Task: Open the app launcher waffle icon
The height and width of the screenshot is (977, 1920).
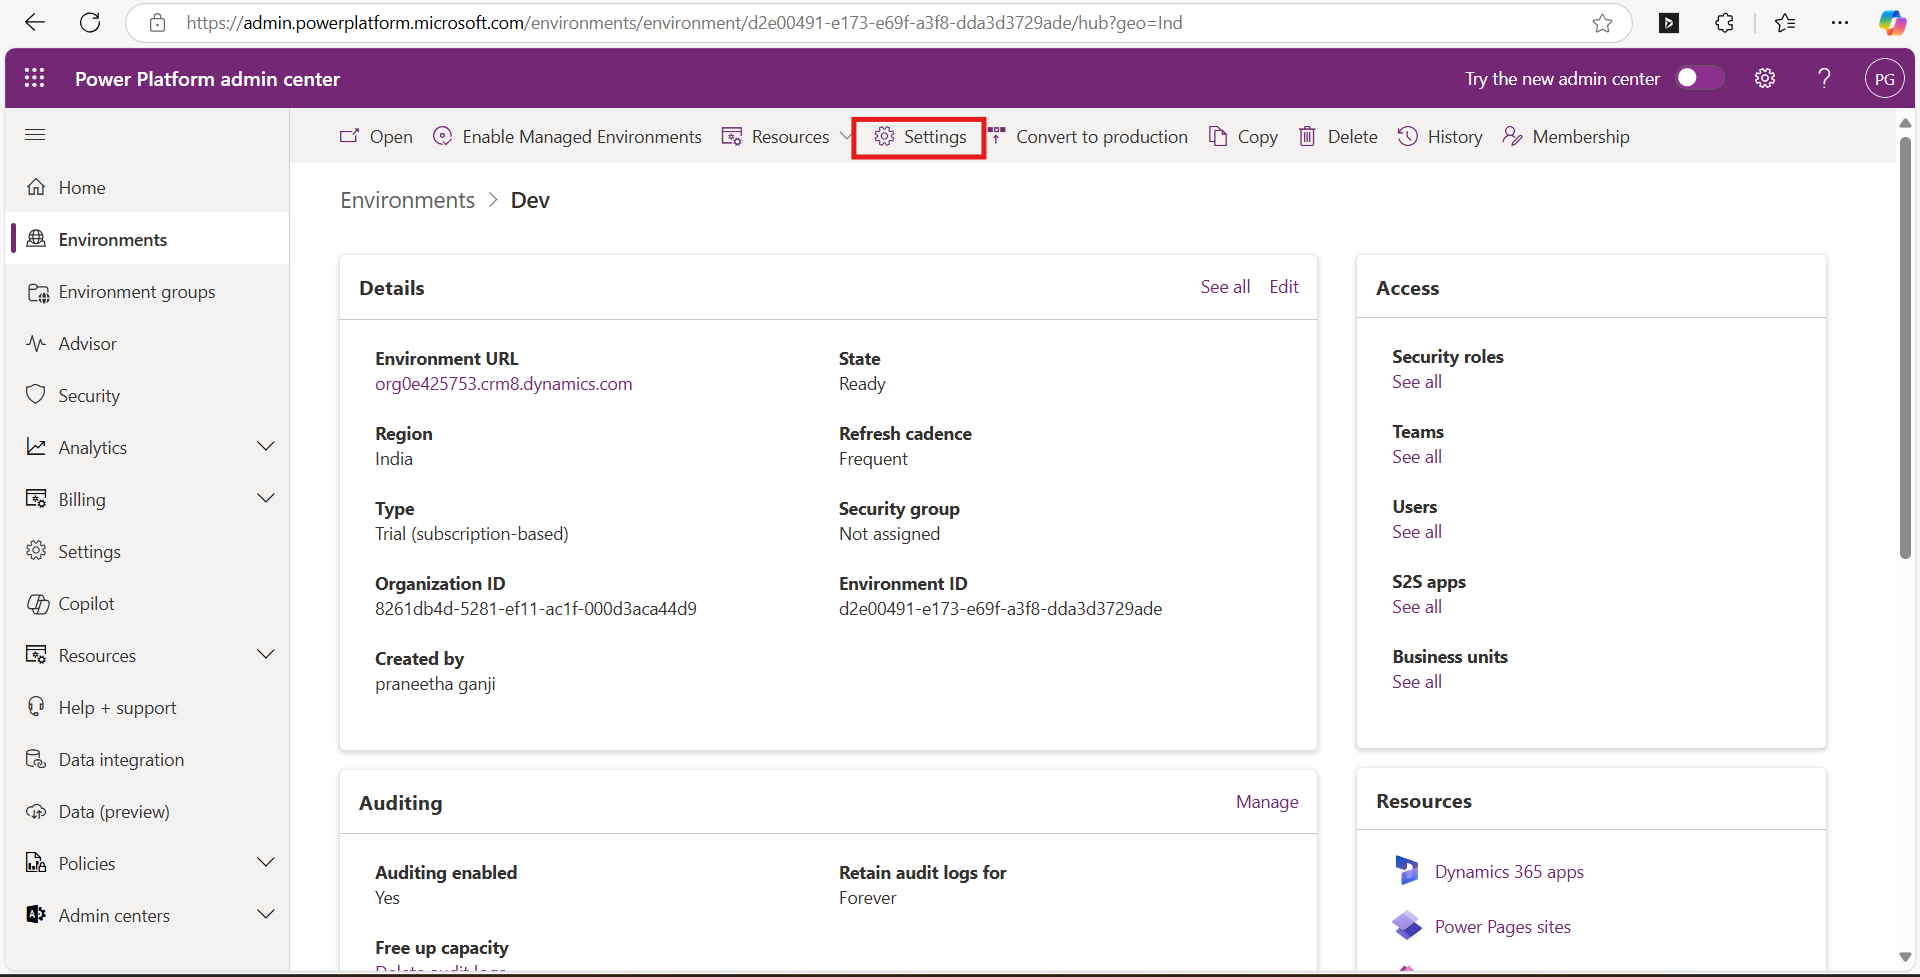Action: point(35,78)
